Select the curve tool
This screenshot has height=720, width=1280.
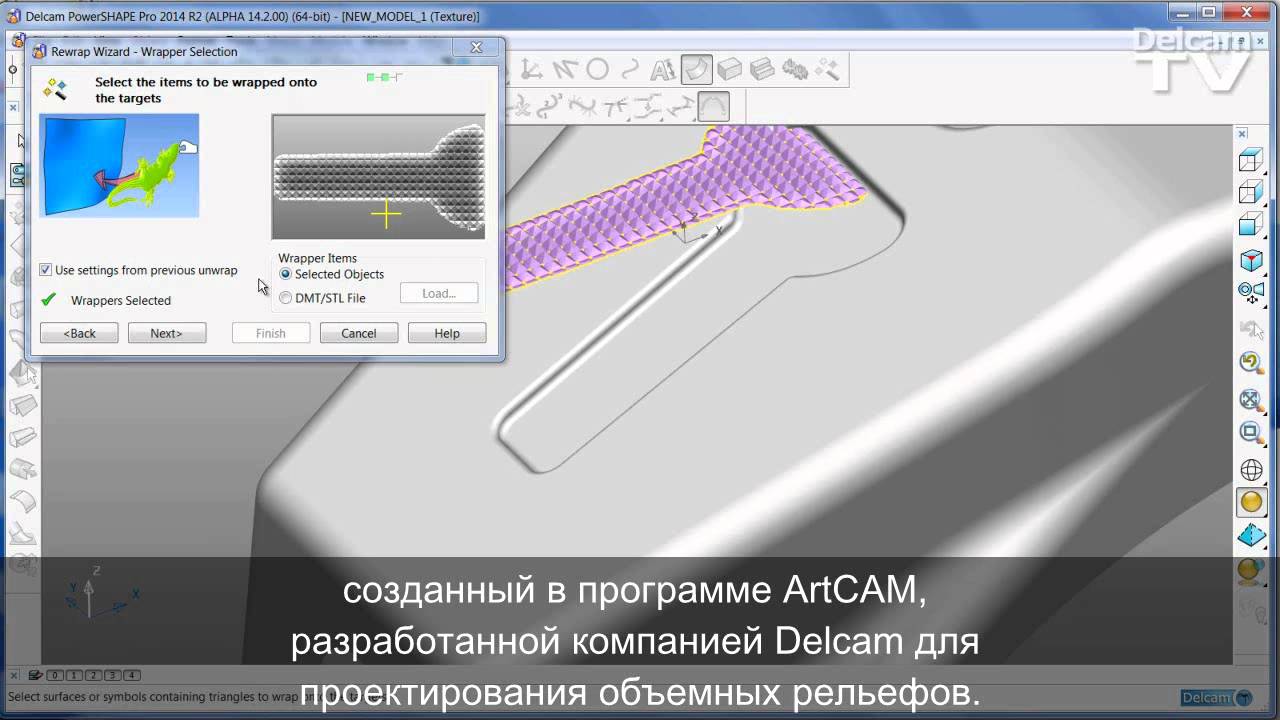pyautogui.click(x=630, y=69)
